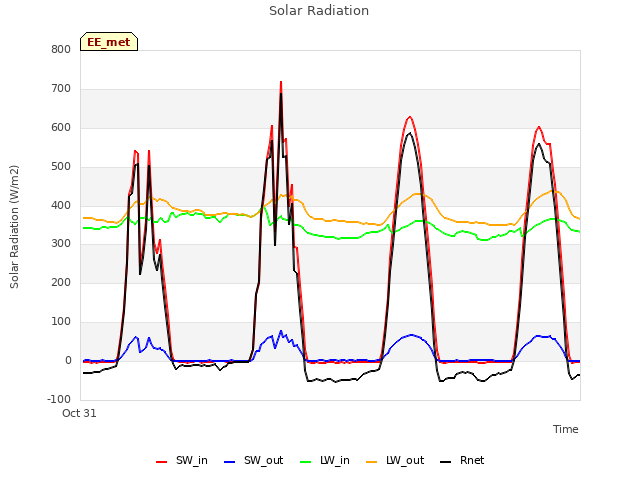Click the green LW_in legend swatch
This screenshot has width=640, height=480.
306,462
